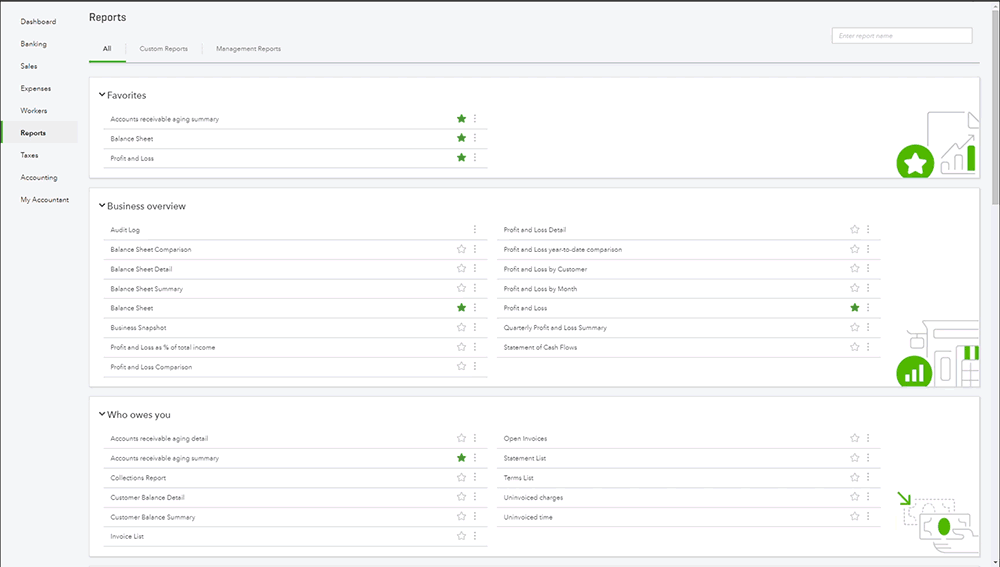The width and height of the screenshot is (1000, 567).
Task: Open more options for Statement of Cash Flows
Action: pos(868,347)
